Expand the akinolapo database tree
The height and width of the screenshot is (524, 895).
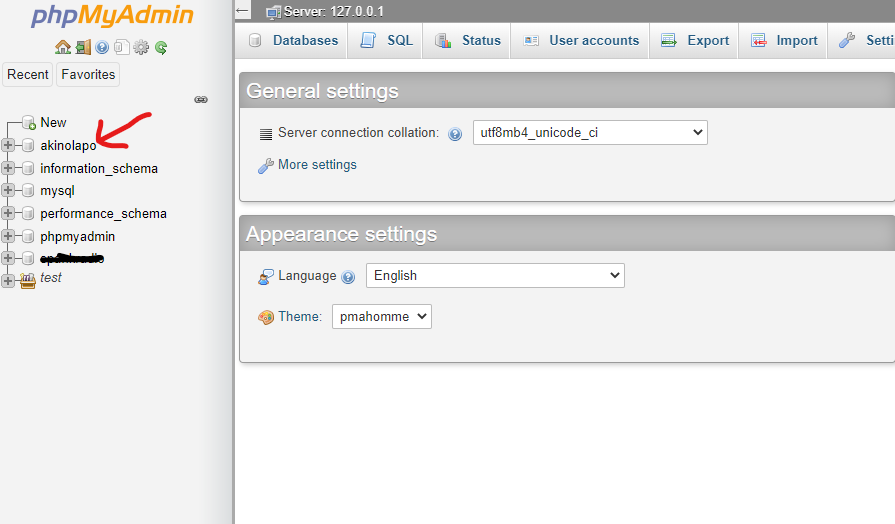(x=7, y=145)
